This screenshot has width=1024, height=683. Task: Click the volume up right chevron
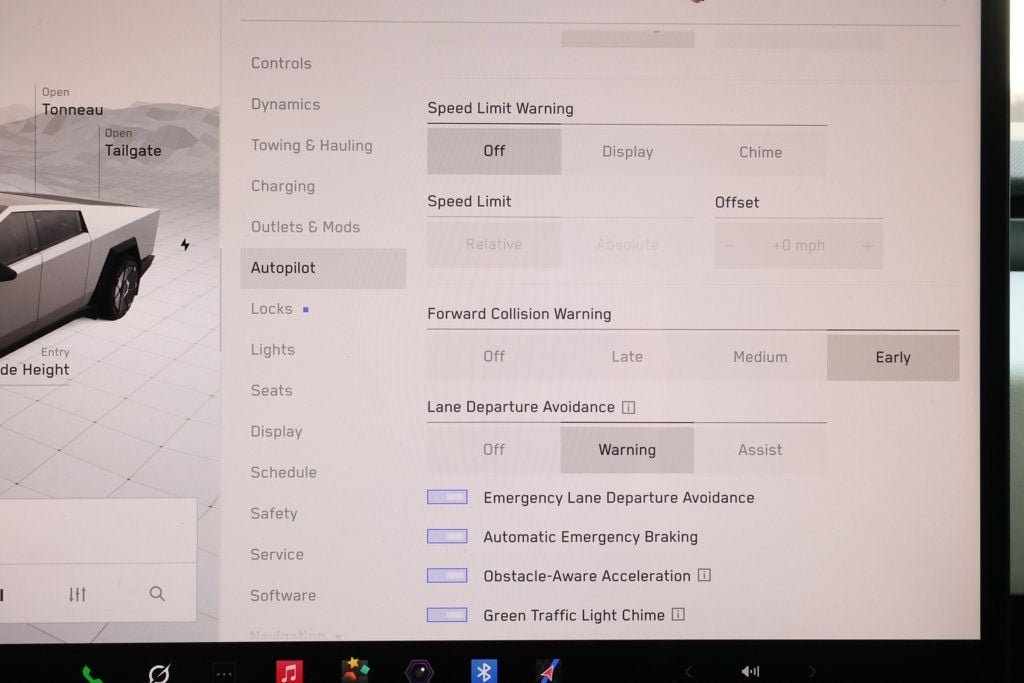[x=812, y=672]
